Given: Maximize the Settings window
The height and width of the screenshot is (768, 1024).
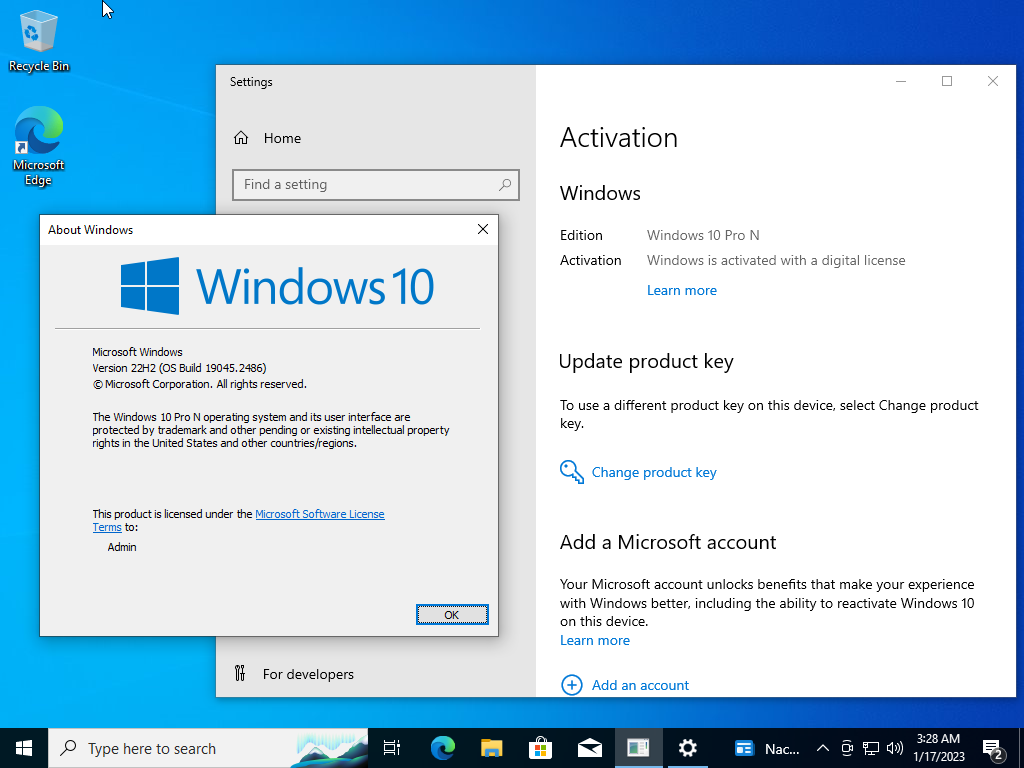Looking at the screenshot, I should pos(947,81).
